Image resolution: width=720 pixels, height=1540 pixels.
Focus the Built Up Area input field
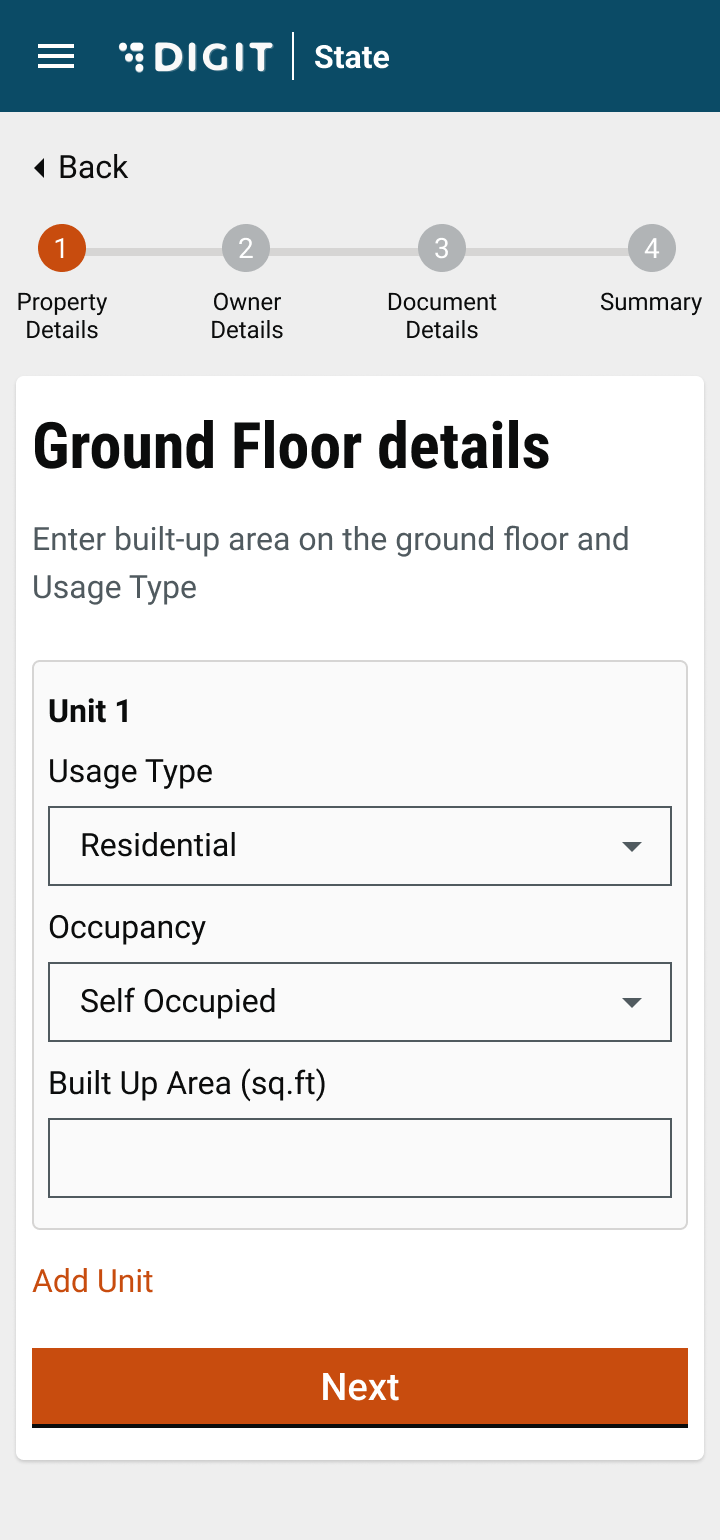pyautogui.click(x=360, y=1158)
